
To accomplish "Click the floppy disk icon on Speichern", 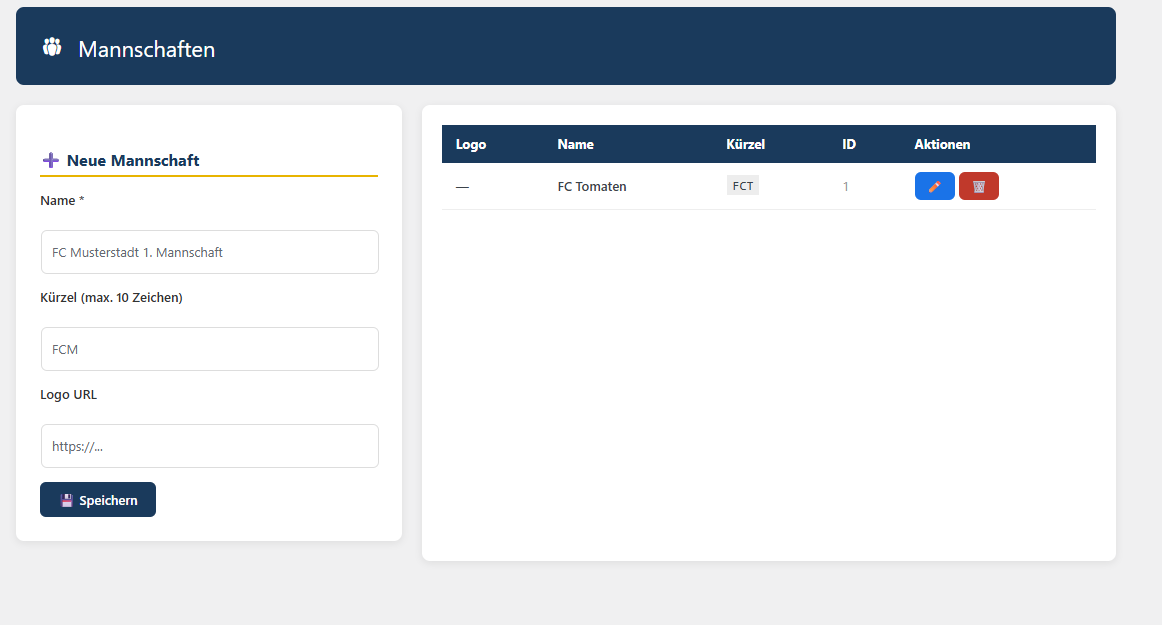I will (x=67, y=500).
